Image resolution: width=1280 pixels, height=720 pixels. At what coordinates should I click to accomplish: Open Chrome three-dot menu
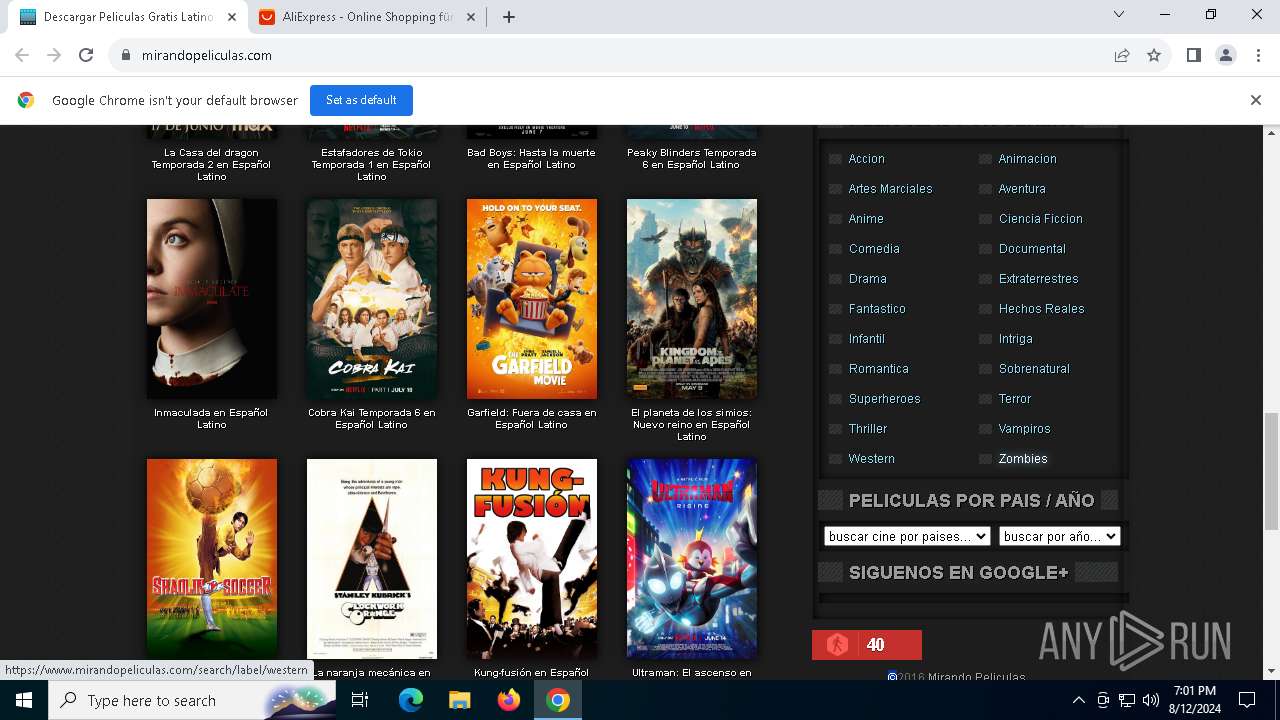tap(1259, 55)
